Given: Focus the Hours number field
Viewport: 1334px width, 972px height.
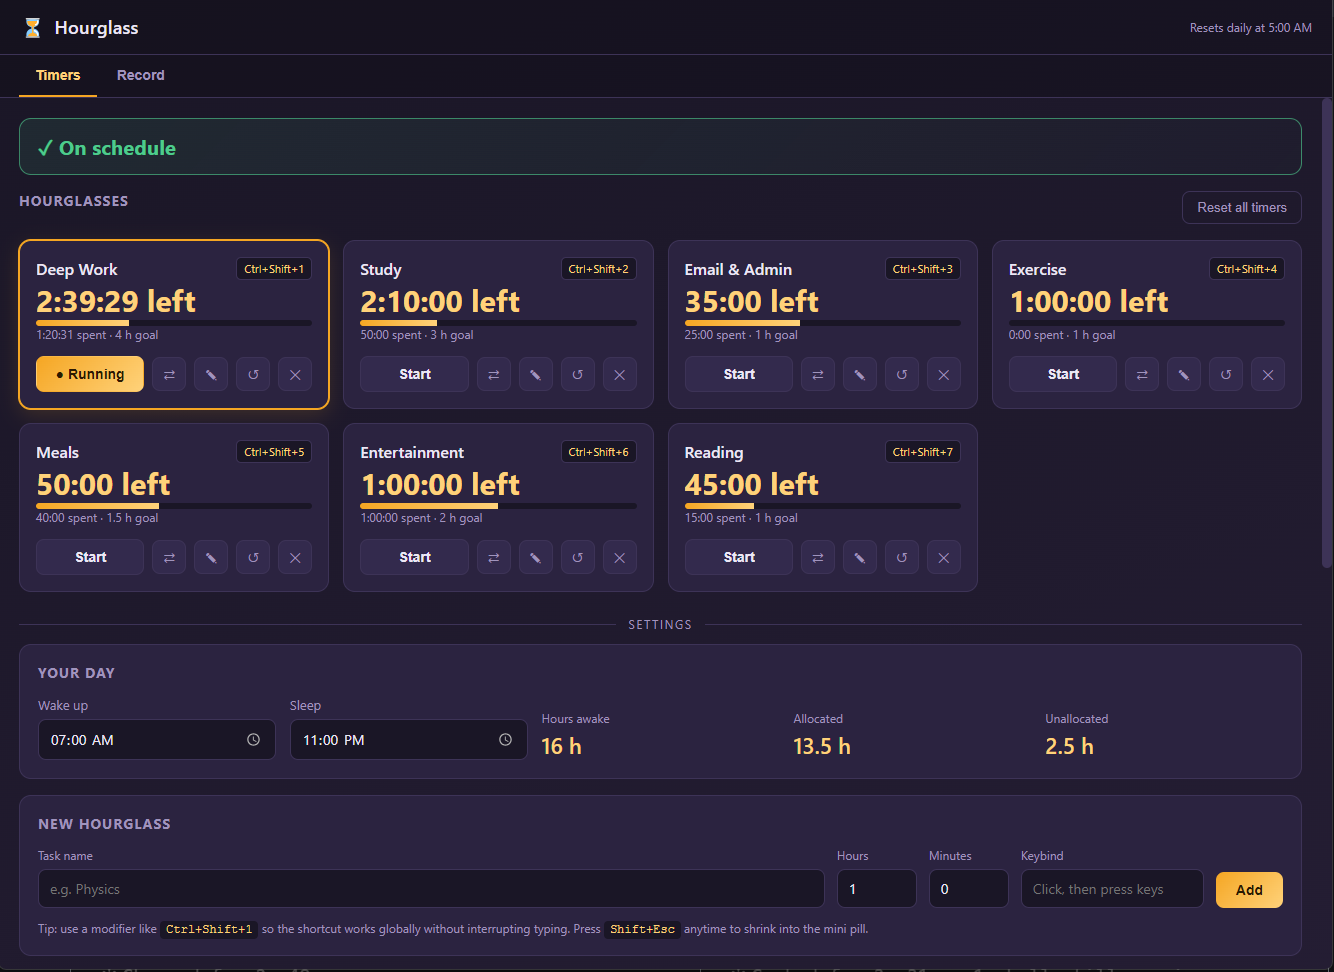Looking at the screenshot, I should coord(877,889).
